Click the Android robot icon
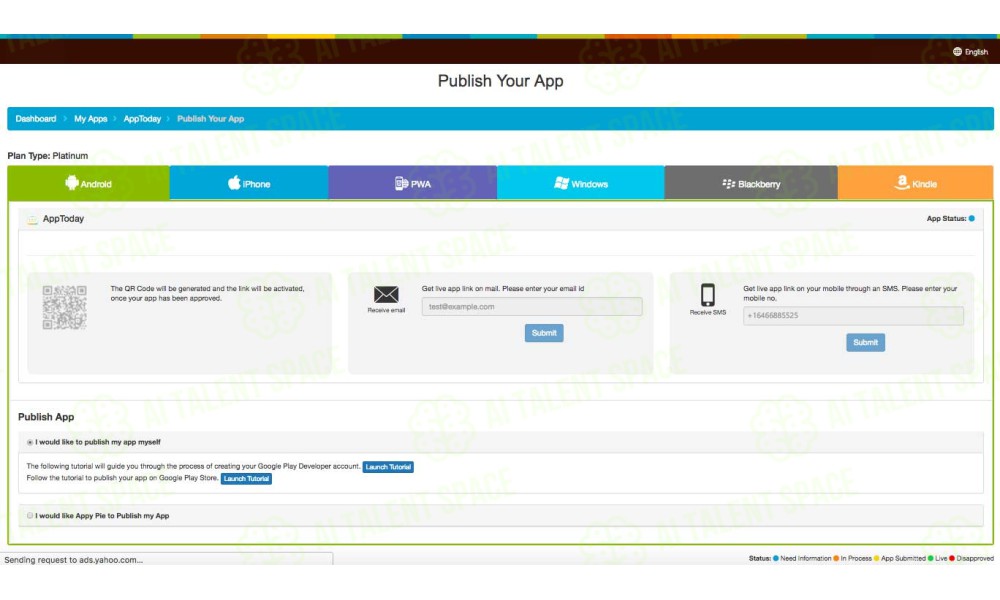Viewport: 1000px width, 600px height. tap(71, 183)
